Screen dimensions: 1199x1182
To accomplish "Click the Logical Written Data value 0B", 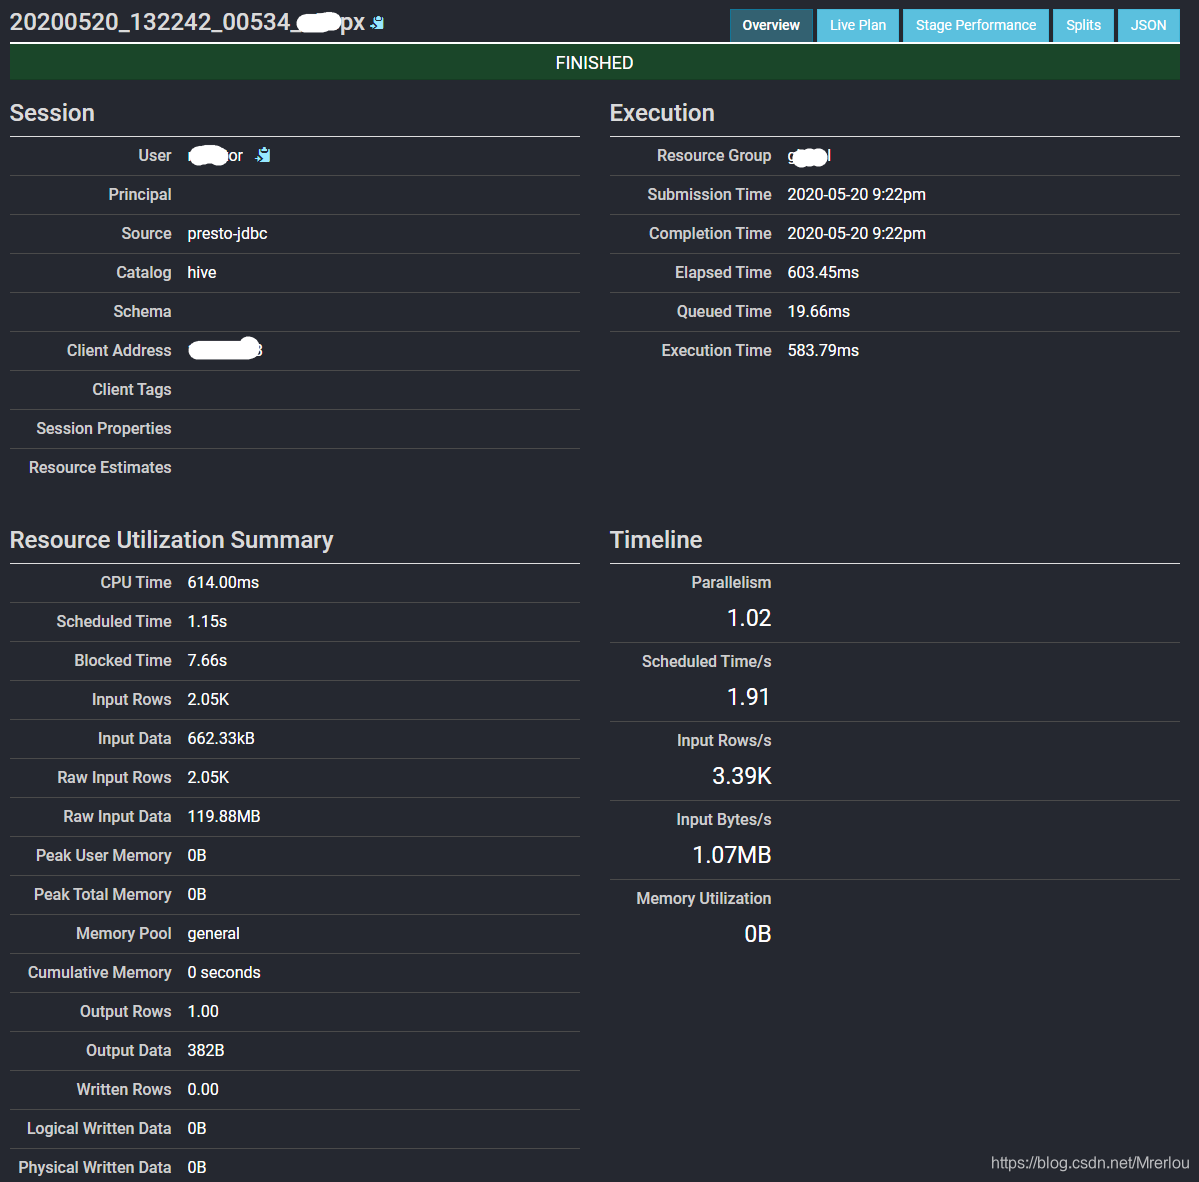I will click(197, 1128).
